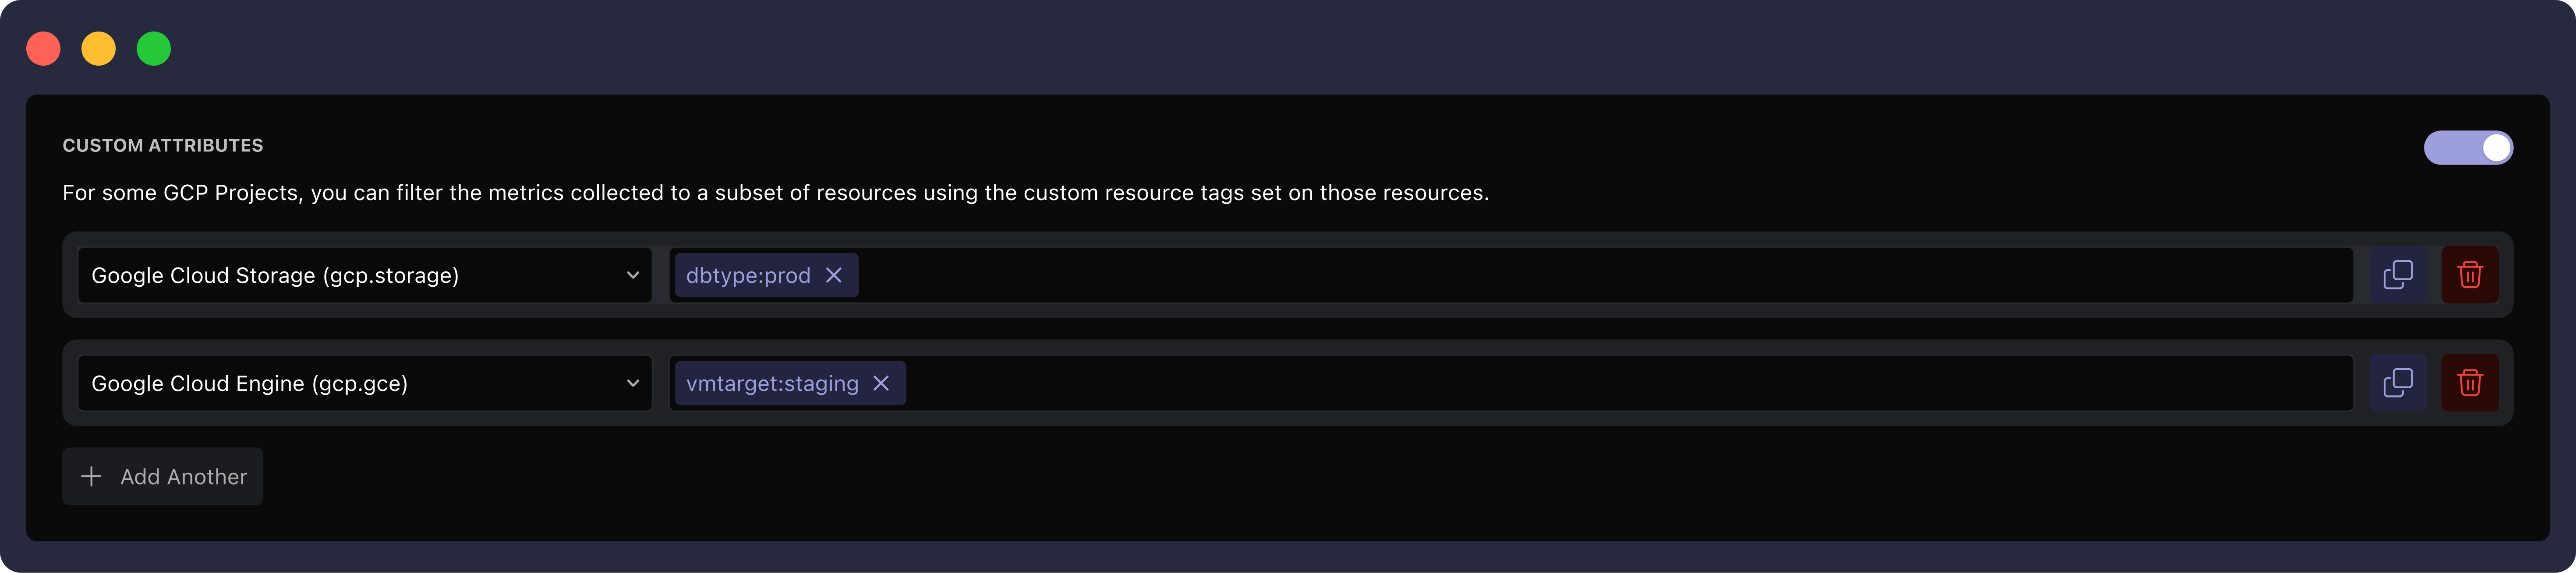Click the CUSTOM ATTRIBUTES section header
Viewport: 2576px width, 573px height.
click(x=163, y=145)
